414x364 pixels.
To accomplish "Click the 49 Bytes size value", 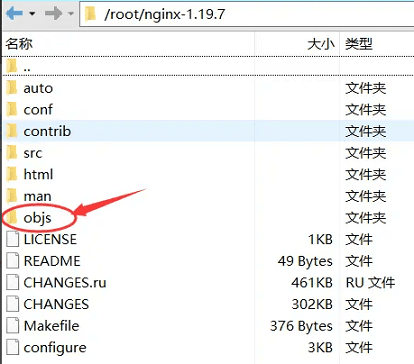I will [305, 261].
